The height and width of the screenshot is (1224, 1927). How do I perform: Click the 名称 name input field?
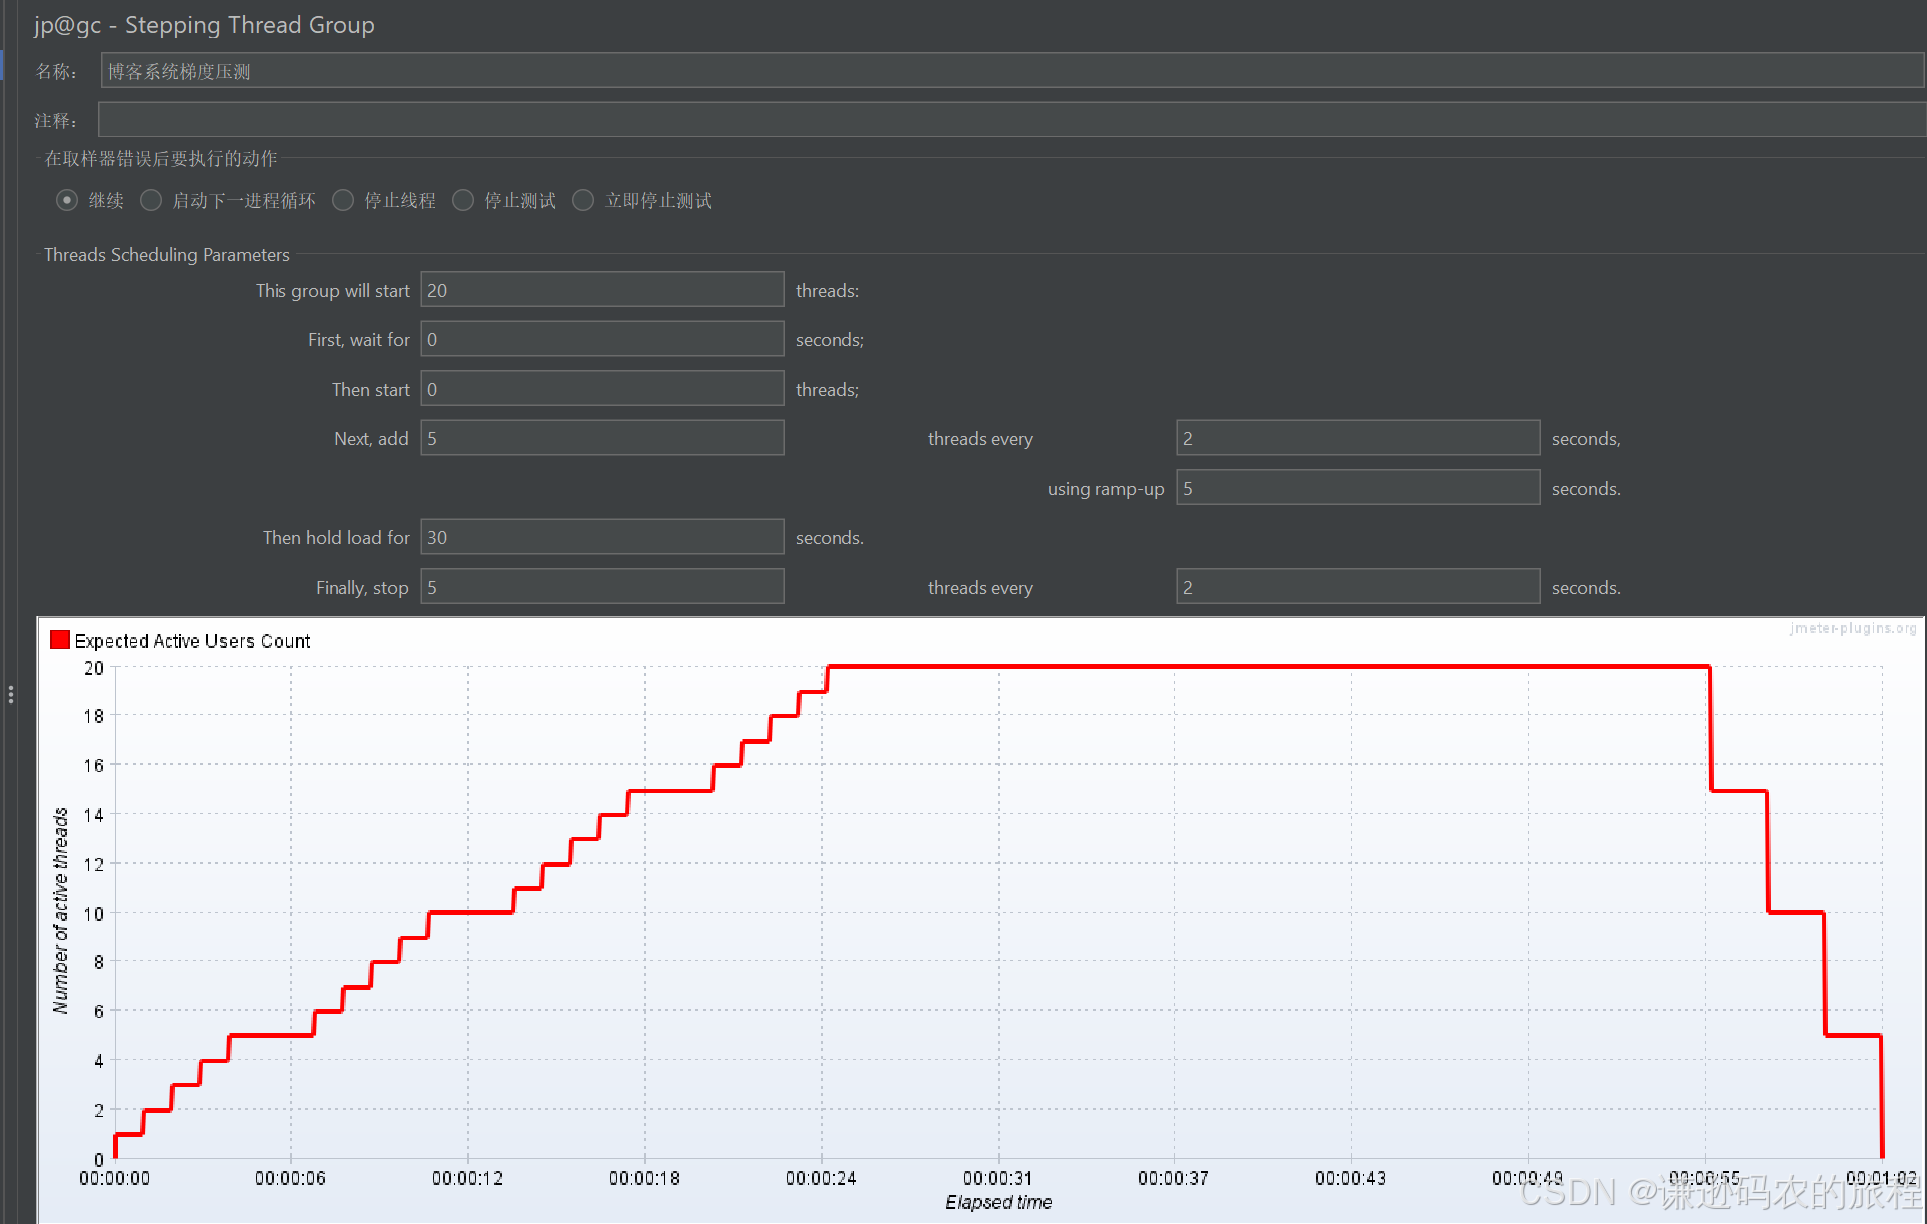click(x=1010, y=71)
